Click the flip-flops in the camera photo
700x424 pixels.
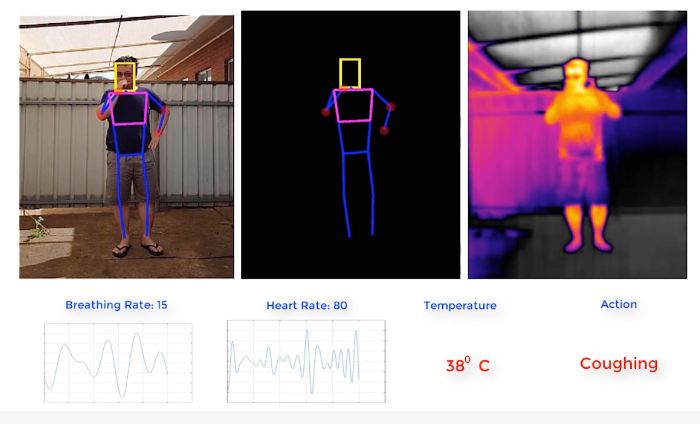pos(138,249)
